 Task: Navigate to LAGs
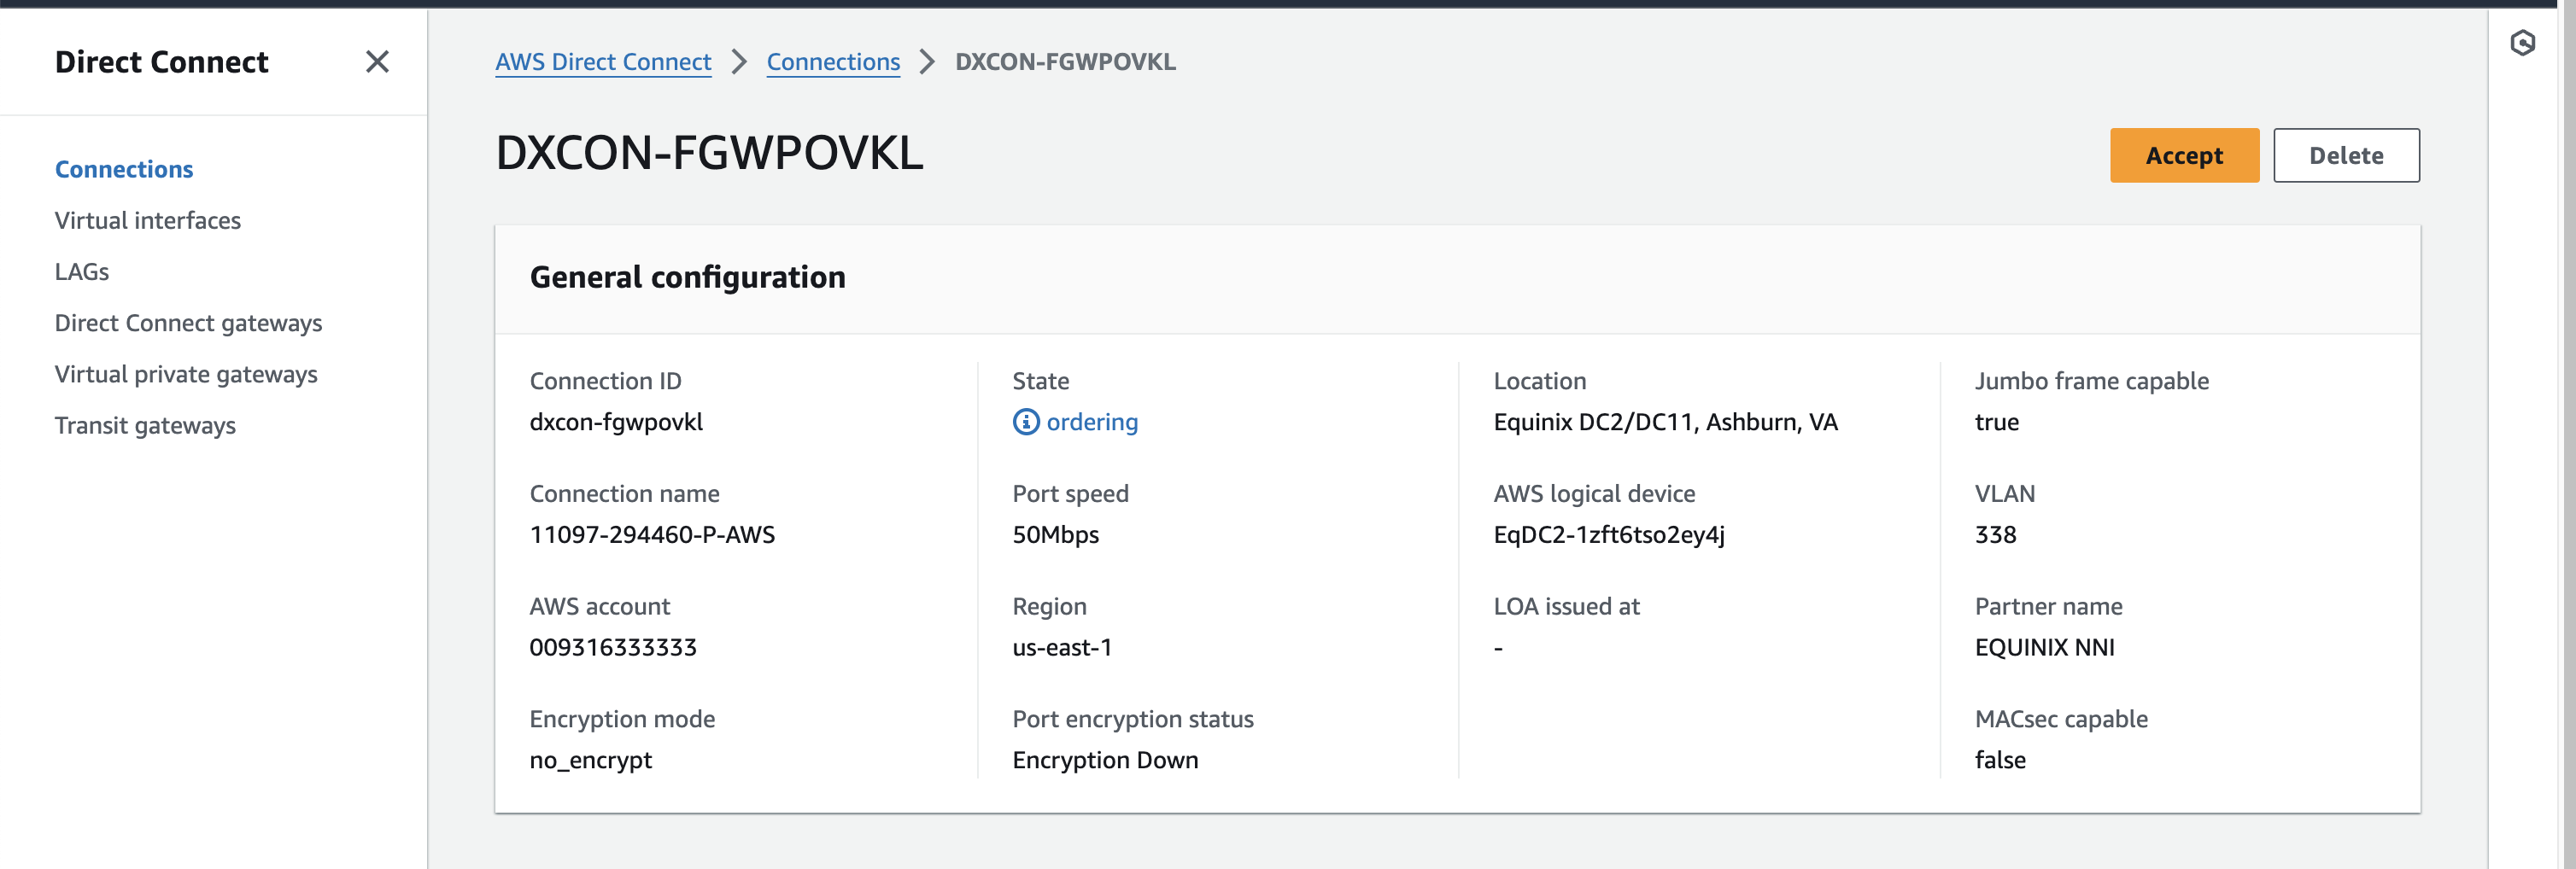click(x=81, y=271)
